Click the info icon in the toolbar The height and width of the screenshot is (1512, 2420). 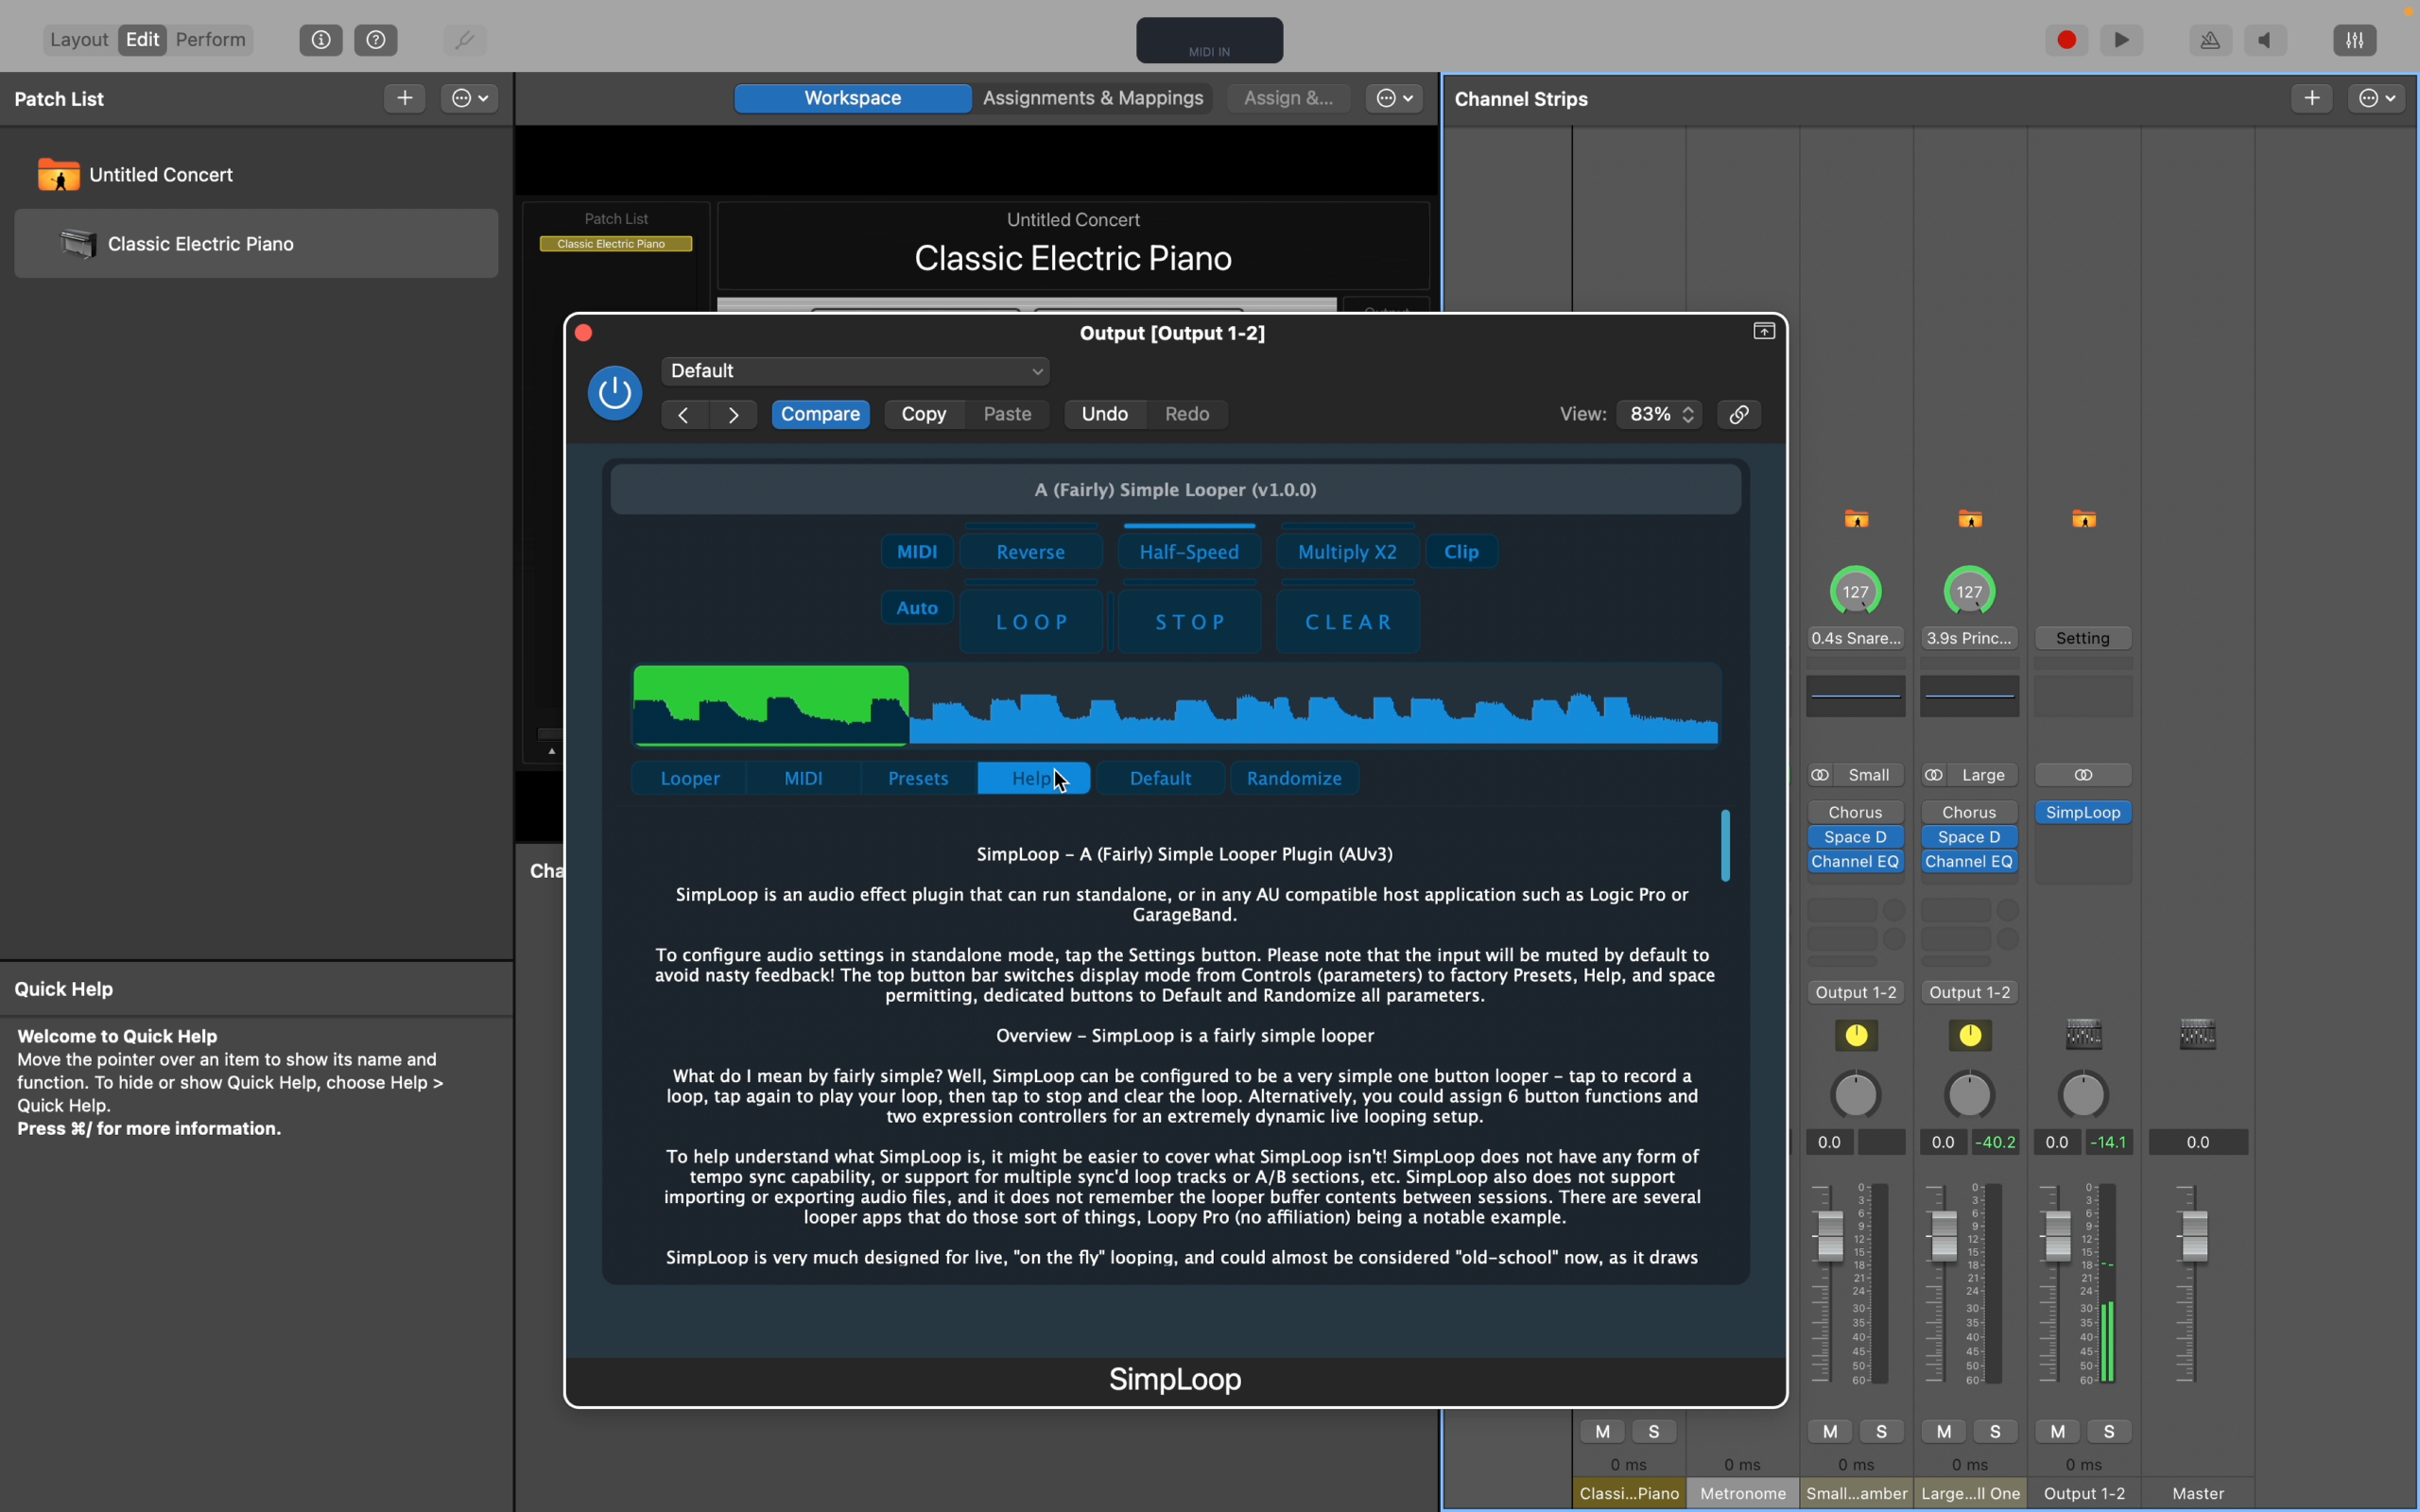[x=321, y=40]
